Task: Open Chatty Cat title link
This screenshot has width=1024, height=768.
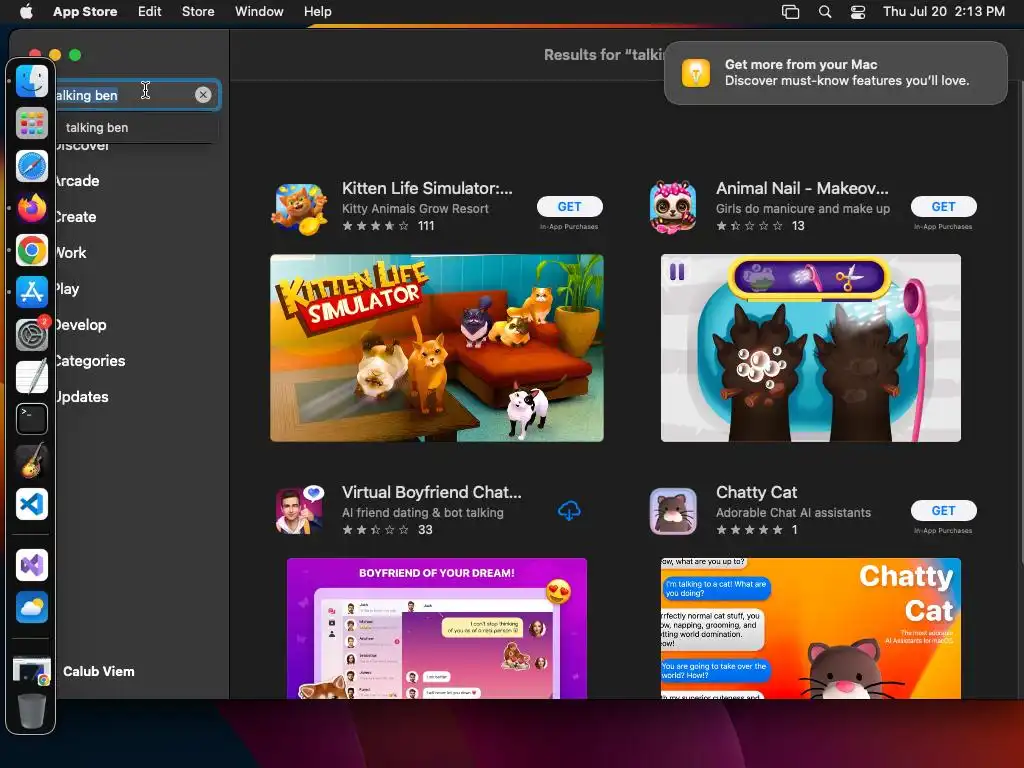Action: pyautogui.click(x=756, y=492)
